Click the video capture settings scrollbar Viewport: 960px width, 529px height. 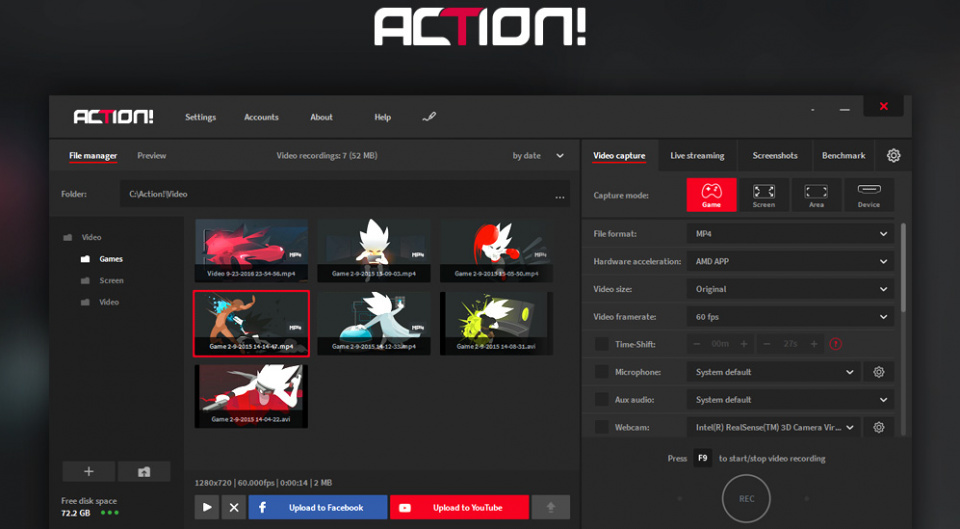point(903,269)
